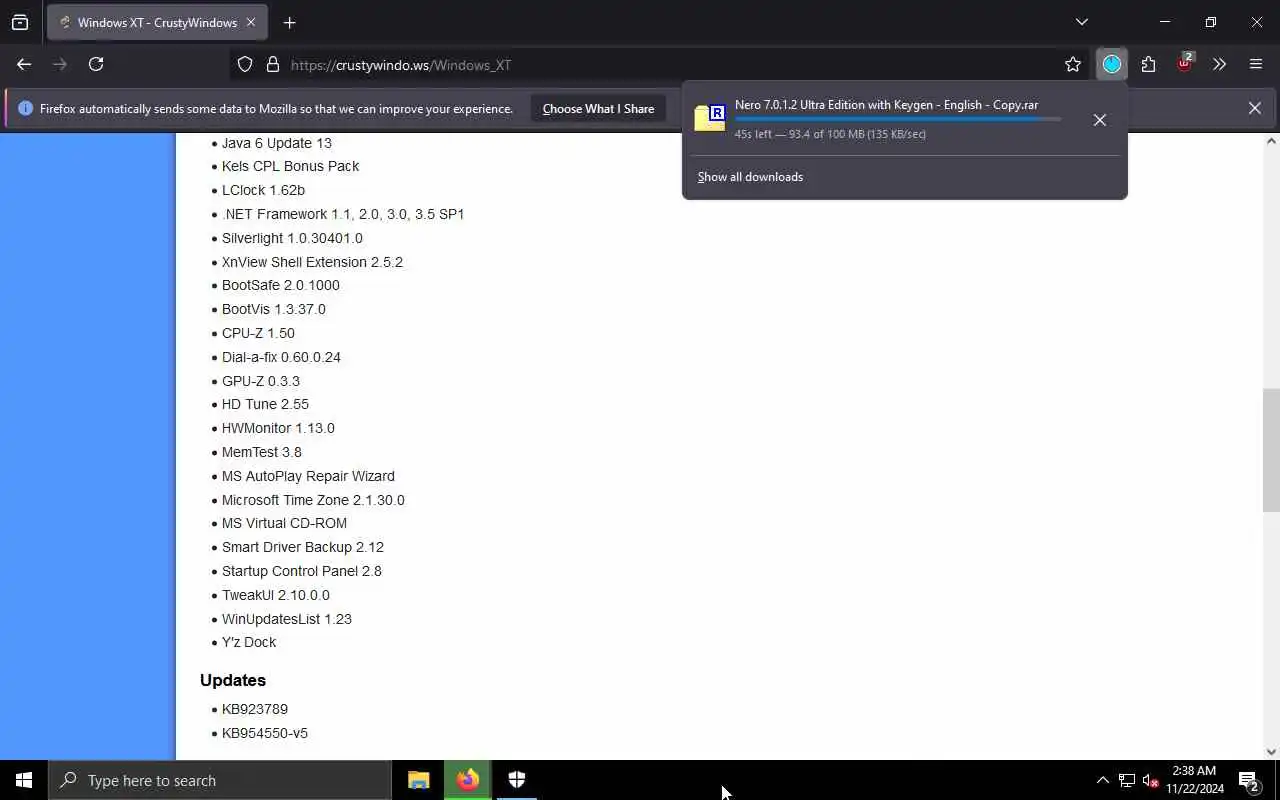The image size is (1280, 800).
Task: Click the Nero download progress bar
Action: coord(898,119)
